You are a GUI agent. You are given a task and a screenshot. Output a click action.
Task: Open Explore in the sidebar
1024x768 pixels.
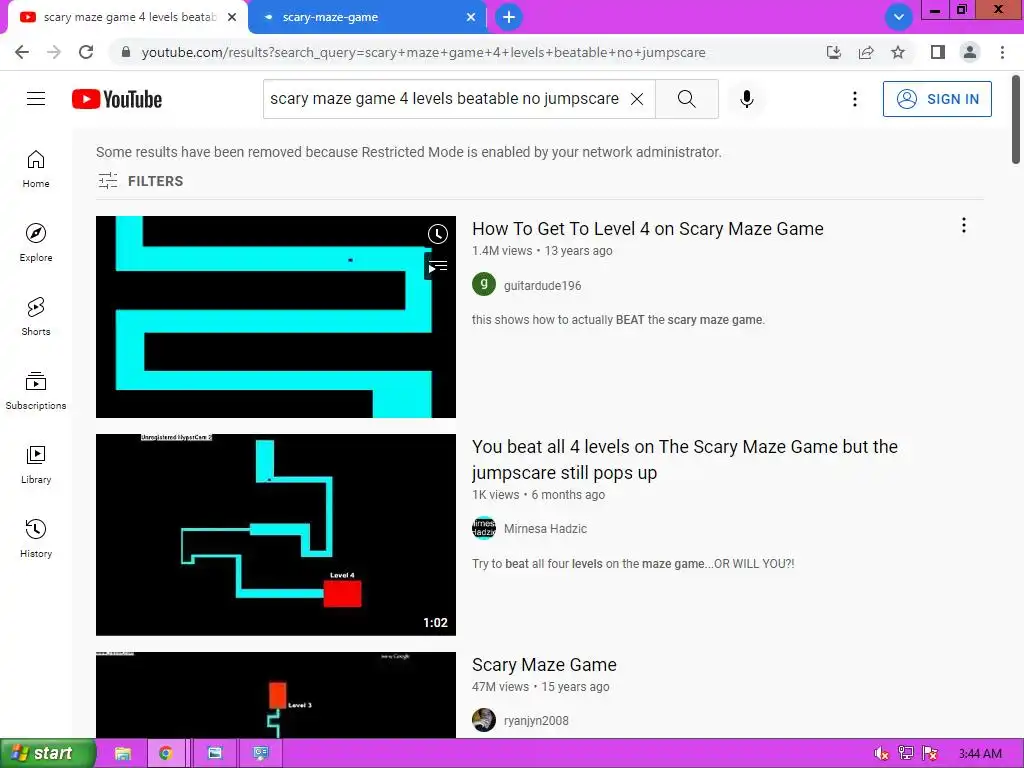tap(36, 242)
